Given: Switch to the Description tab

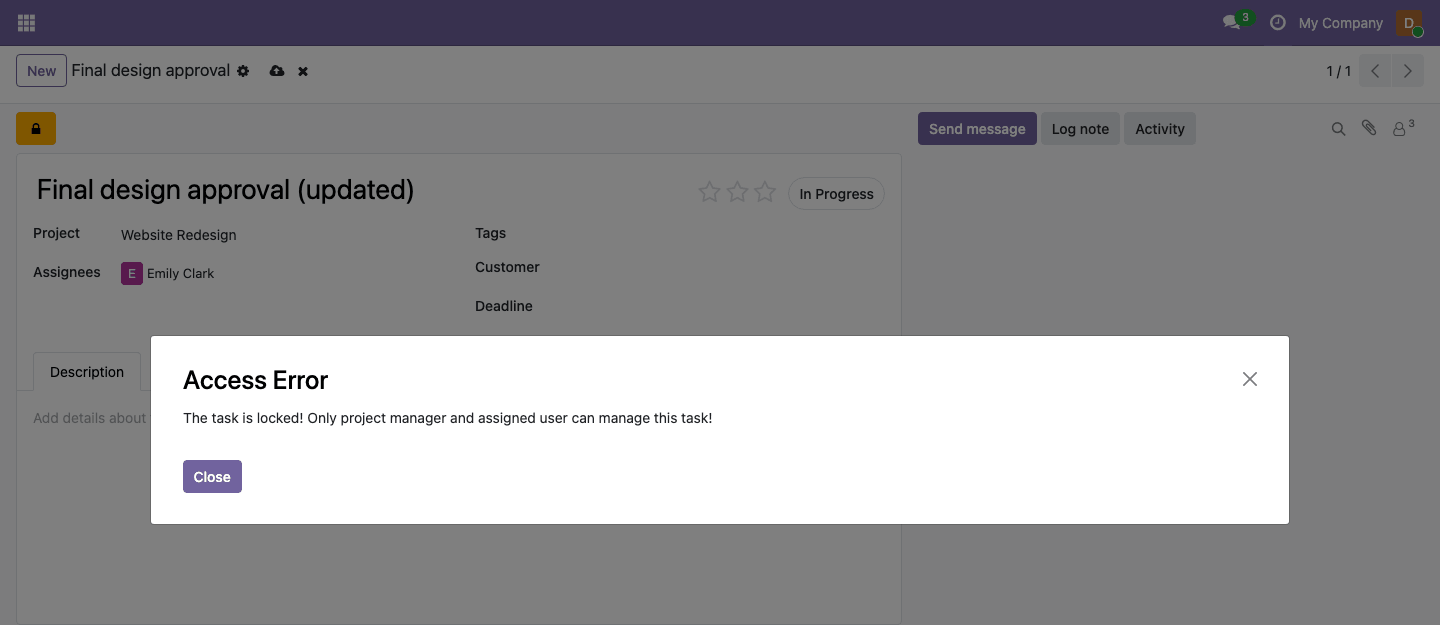Looking at the screenshot, I should [x=87, y=372].
